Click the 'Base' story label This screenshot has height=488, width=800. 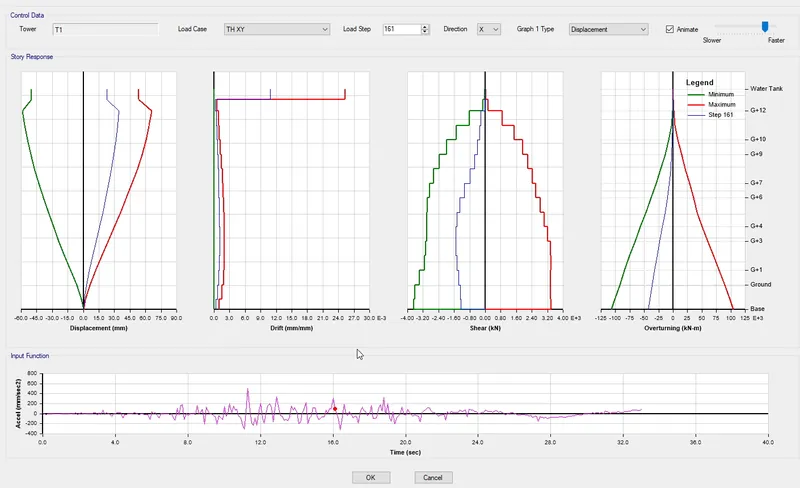coord(757,309)
